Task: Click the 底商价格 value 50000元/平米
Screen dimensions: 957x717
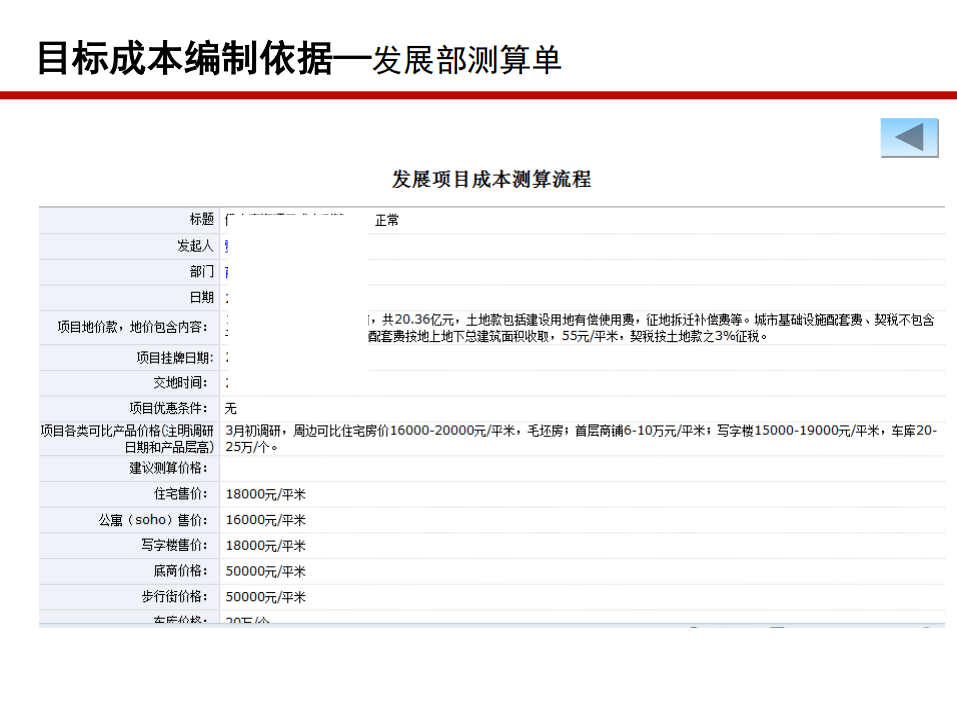Action: point(265,571)
